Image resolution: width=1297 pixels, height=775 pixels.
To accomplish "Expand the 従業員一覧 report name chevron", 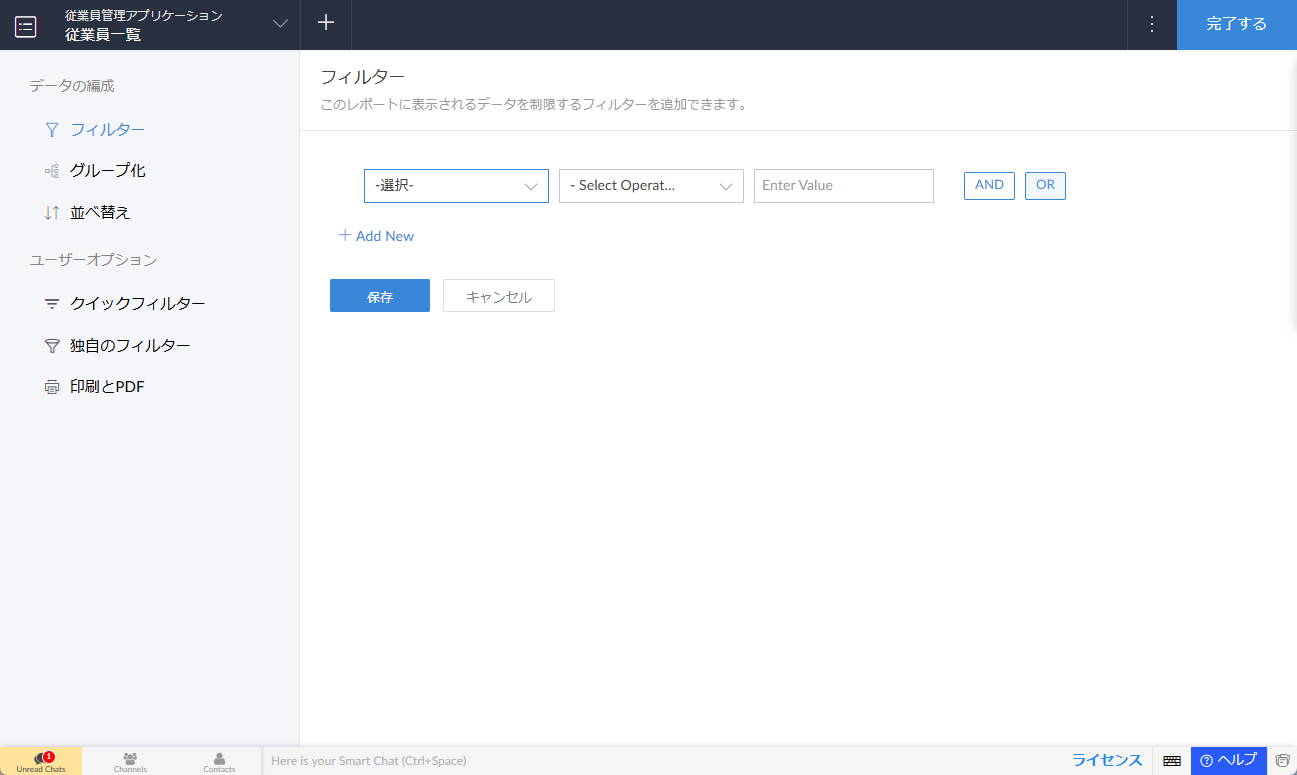I will 280,25.
